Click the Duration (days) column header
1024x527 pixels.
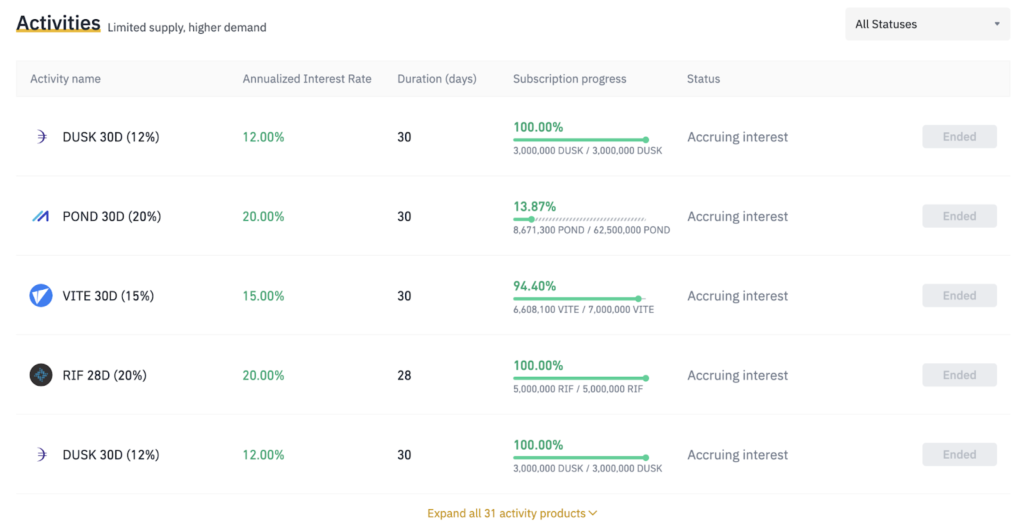(437, 79)
